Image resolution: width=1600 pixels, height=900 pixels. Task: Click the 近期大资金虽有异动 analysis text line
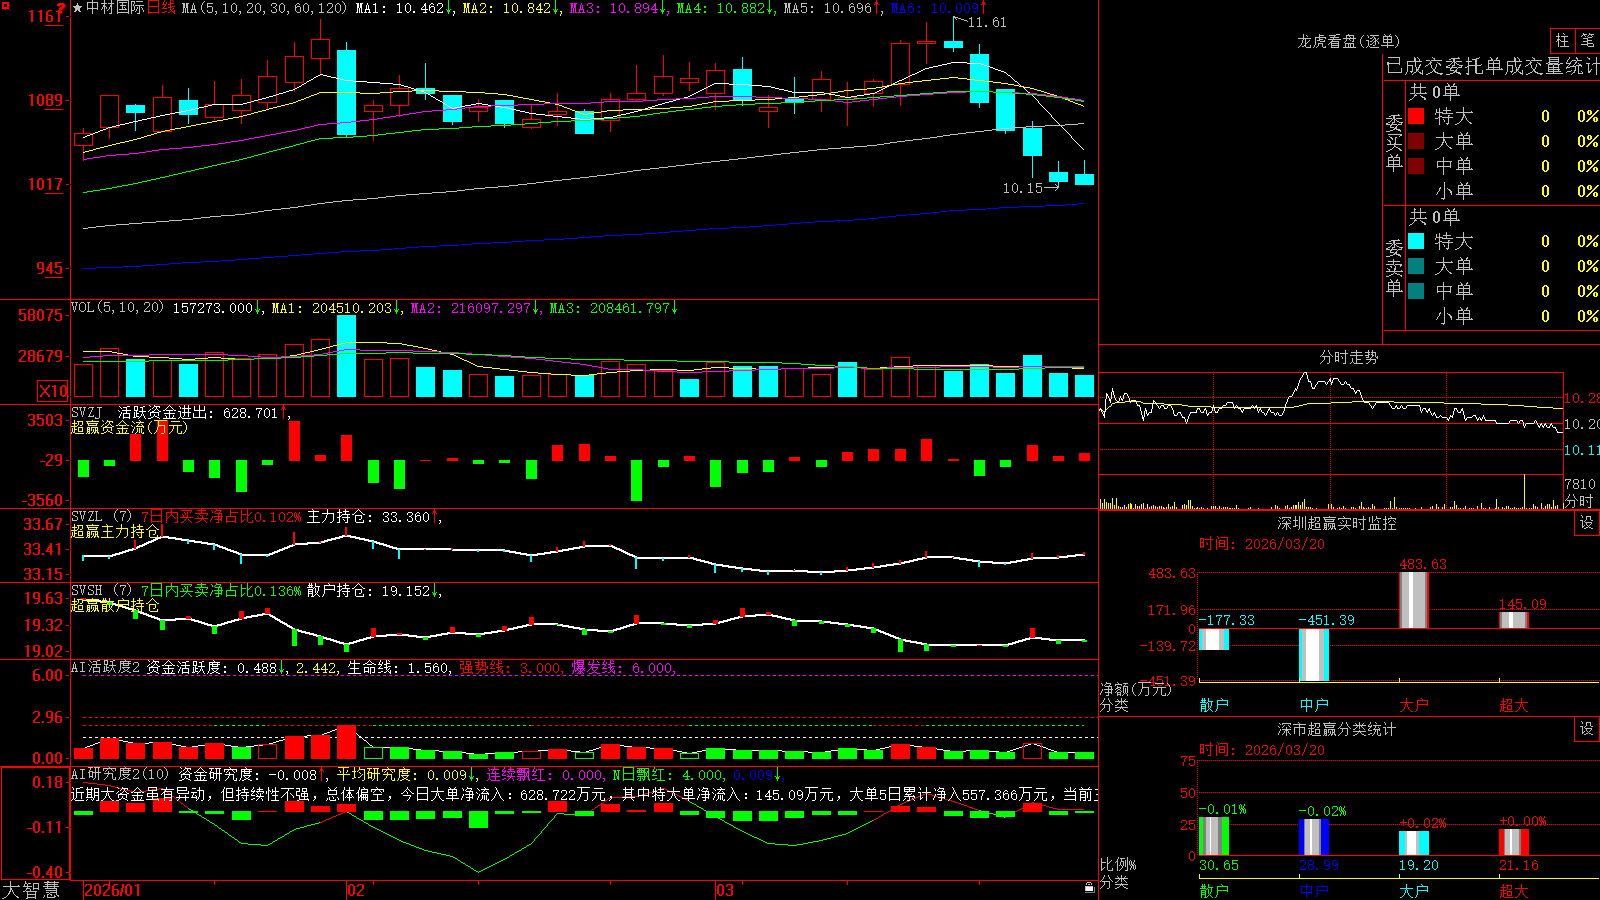coord(585,794)
